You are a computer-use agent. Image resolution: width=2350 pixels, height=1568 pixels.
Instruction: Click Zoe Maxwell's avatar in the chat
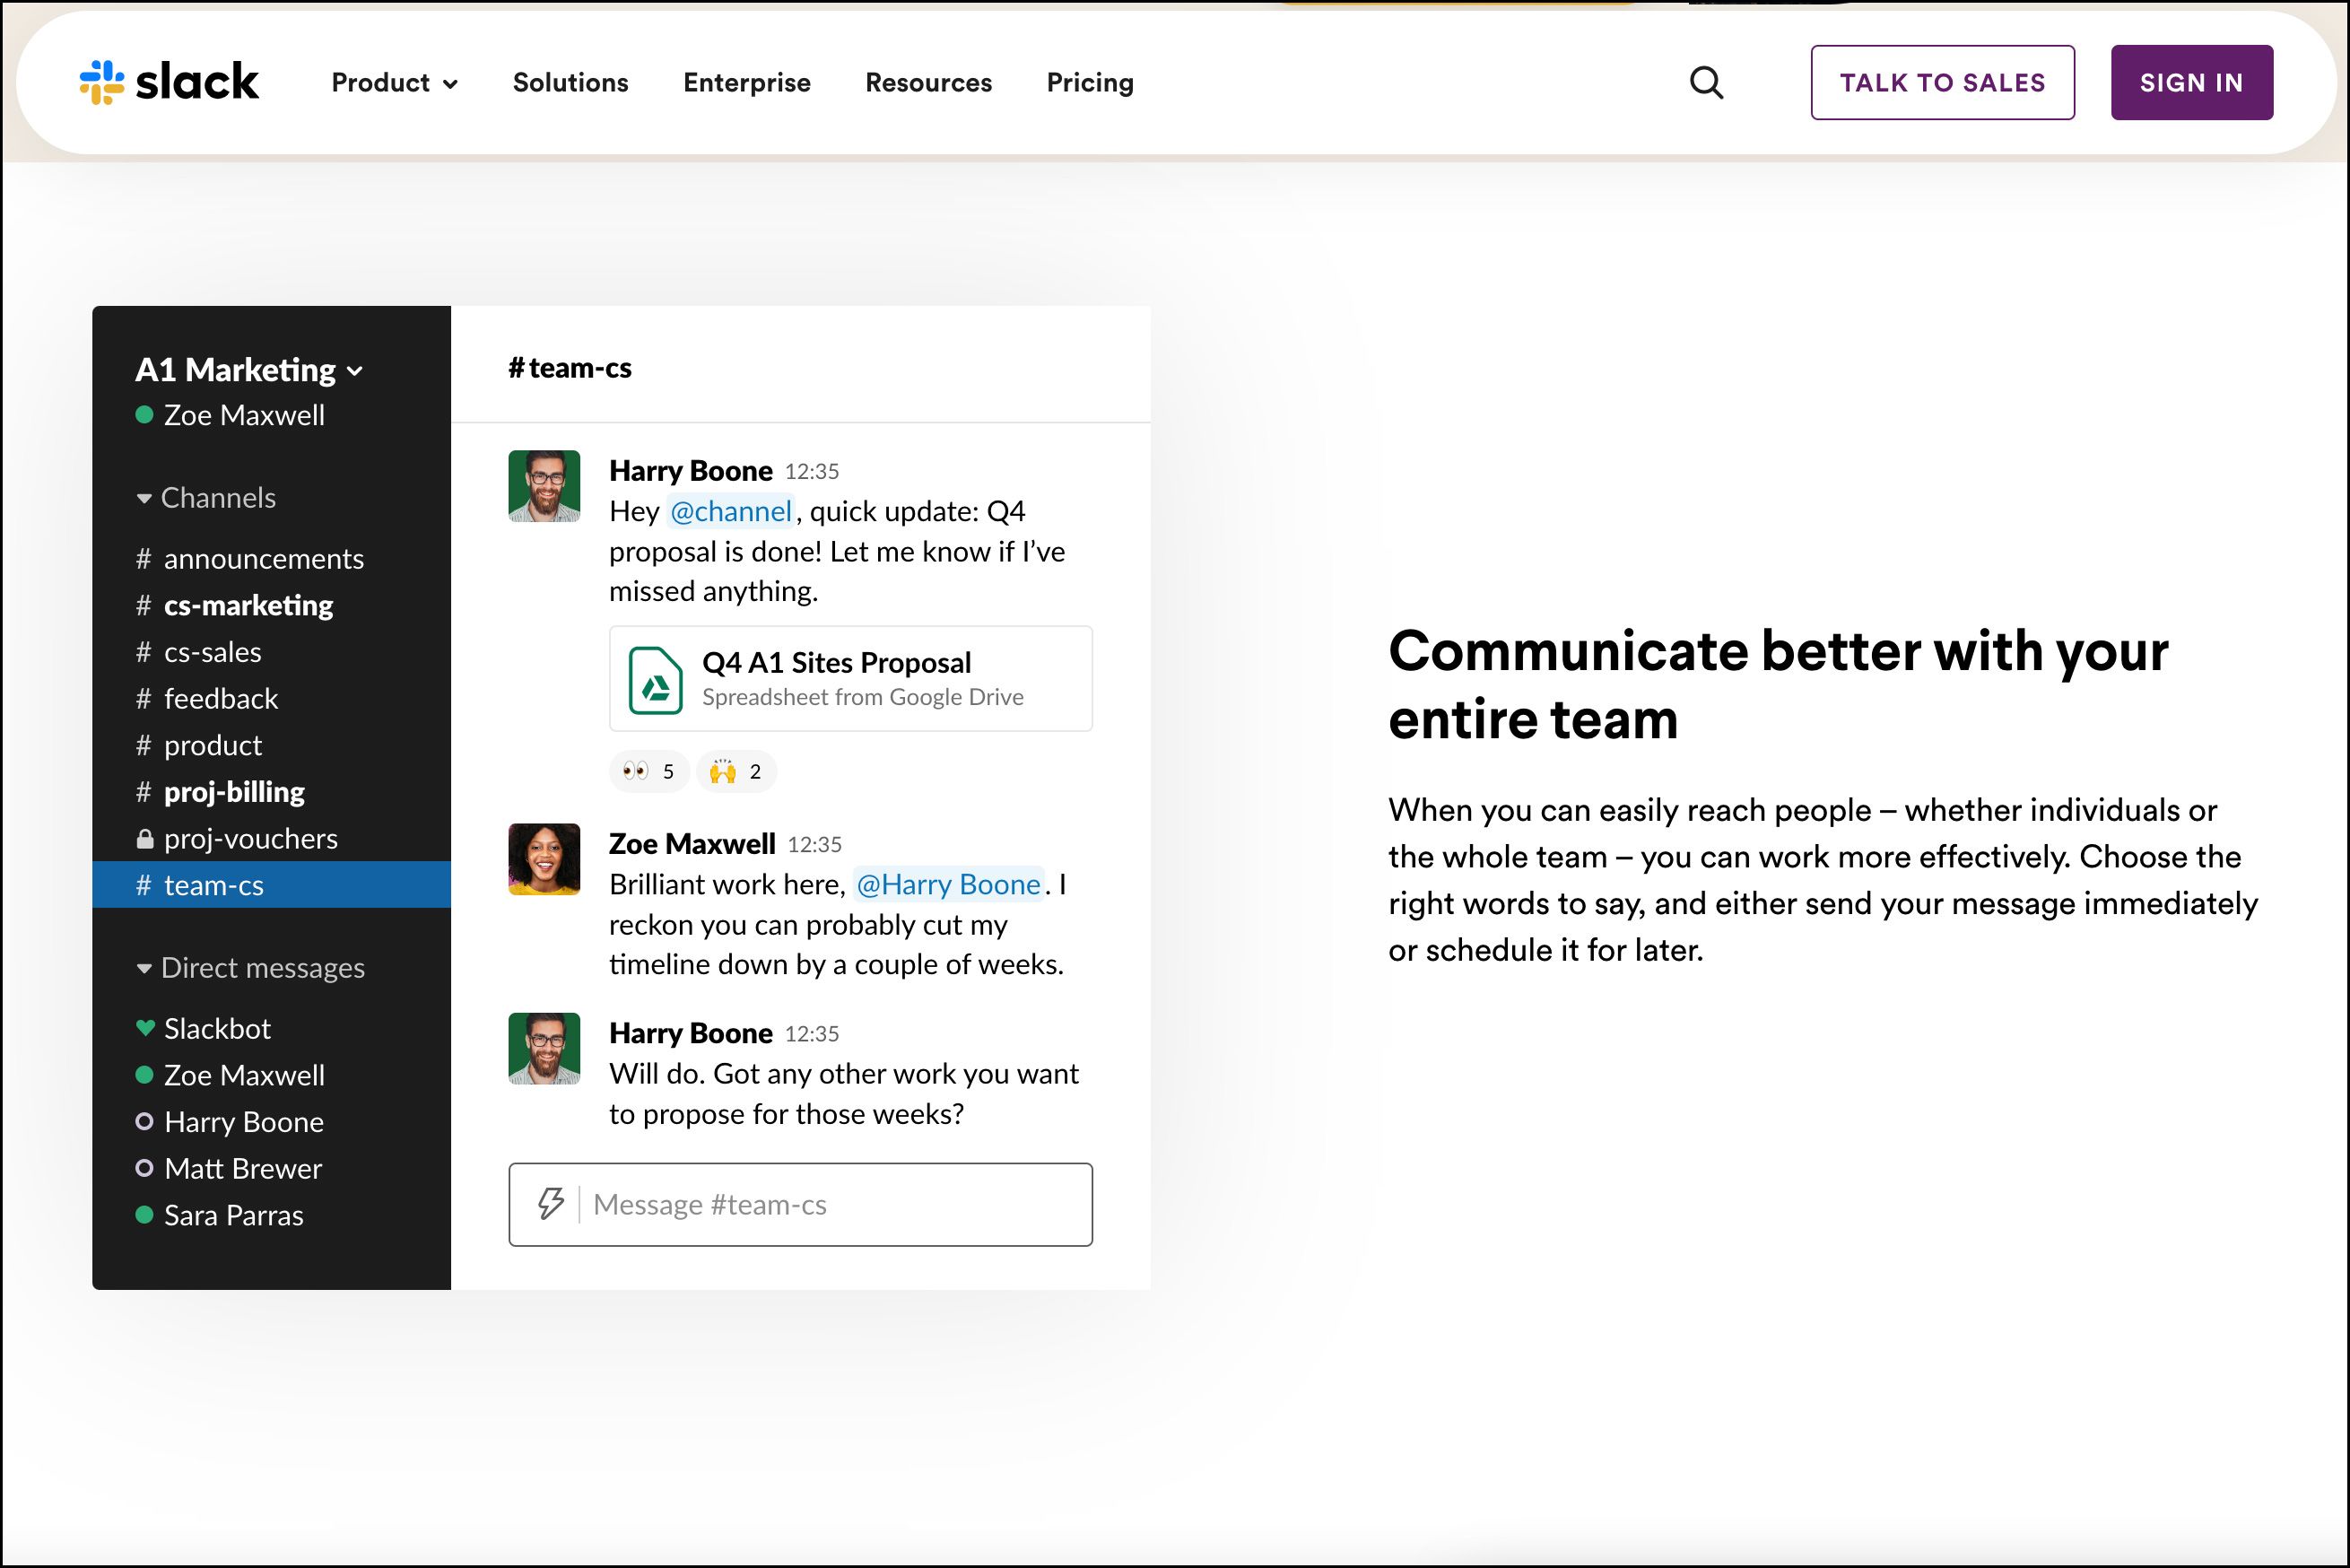pos(544,859)
